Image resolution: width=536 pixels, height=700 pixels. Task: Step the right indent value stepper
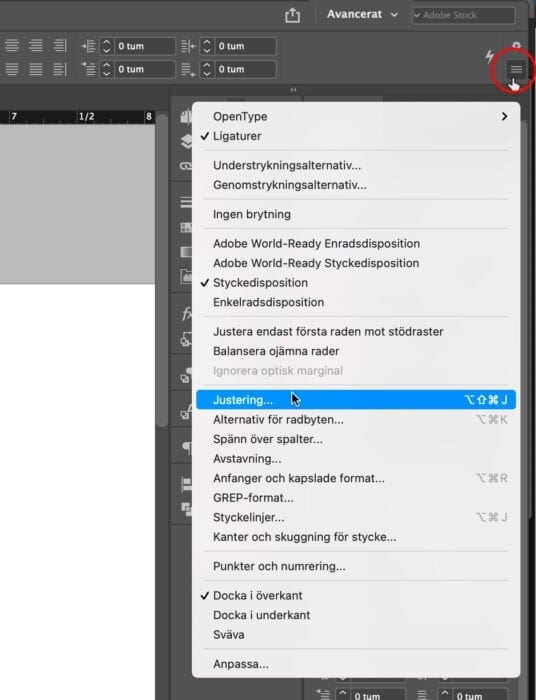207,46
